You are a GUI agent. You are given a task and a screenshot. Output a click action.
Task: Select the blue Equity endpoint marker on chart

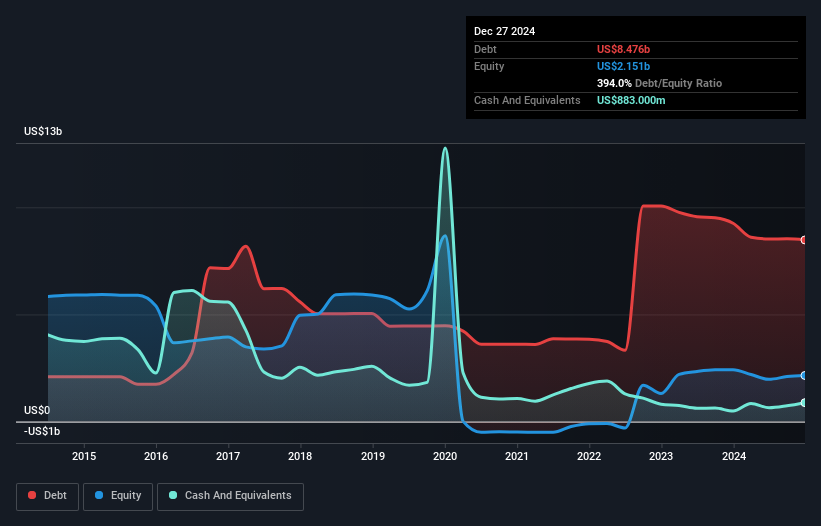coord(804,376)
